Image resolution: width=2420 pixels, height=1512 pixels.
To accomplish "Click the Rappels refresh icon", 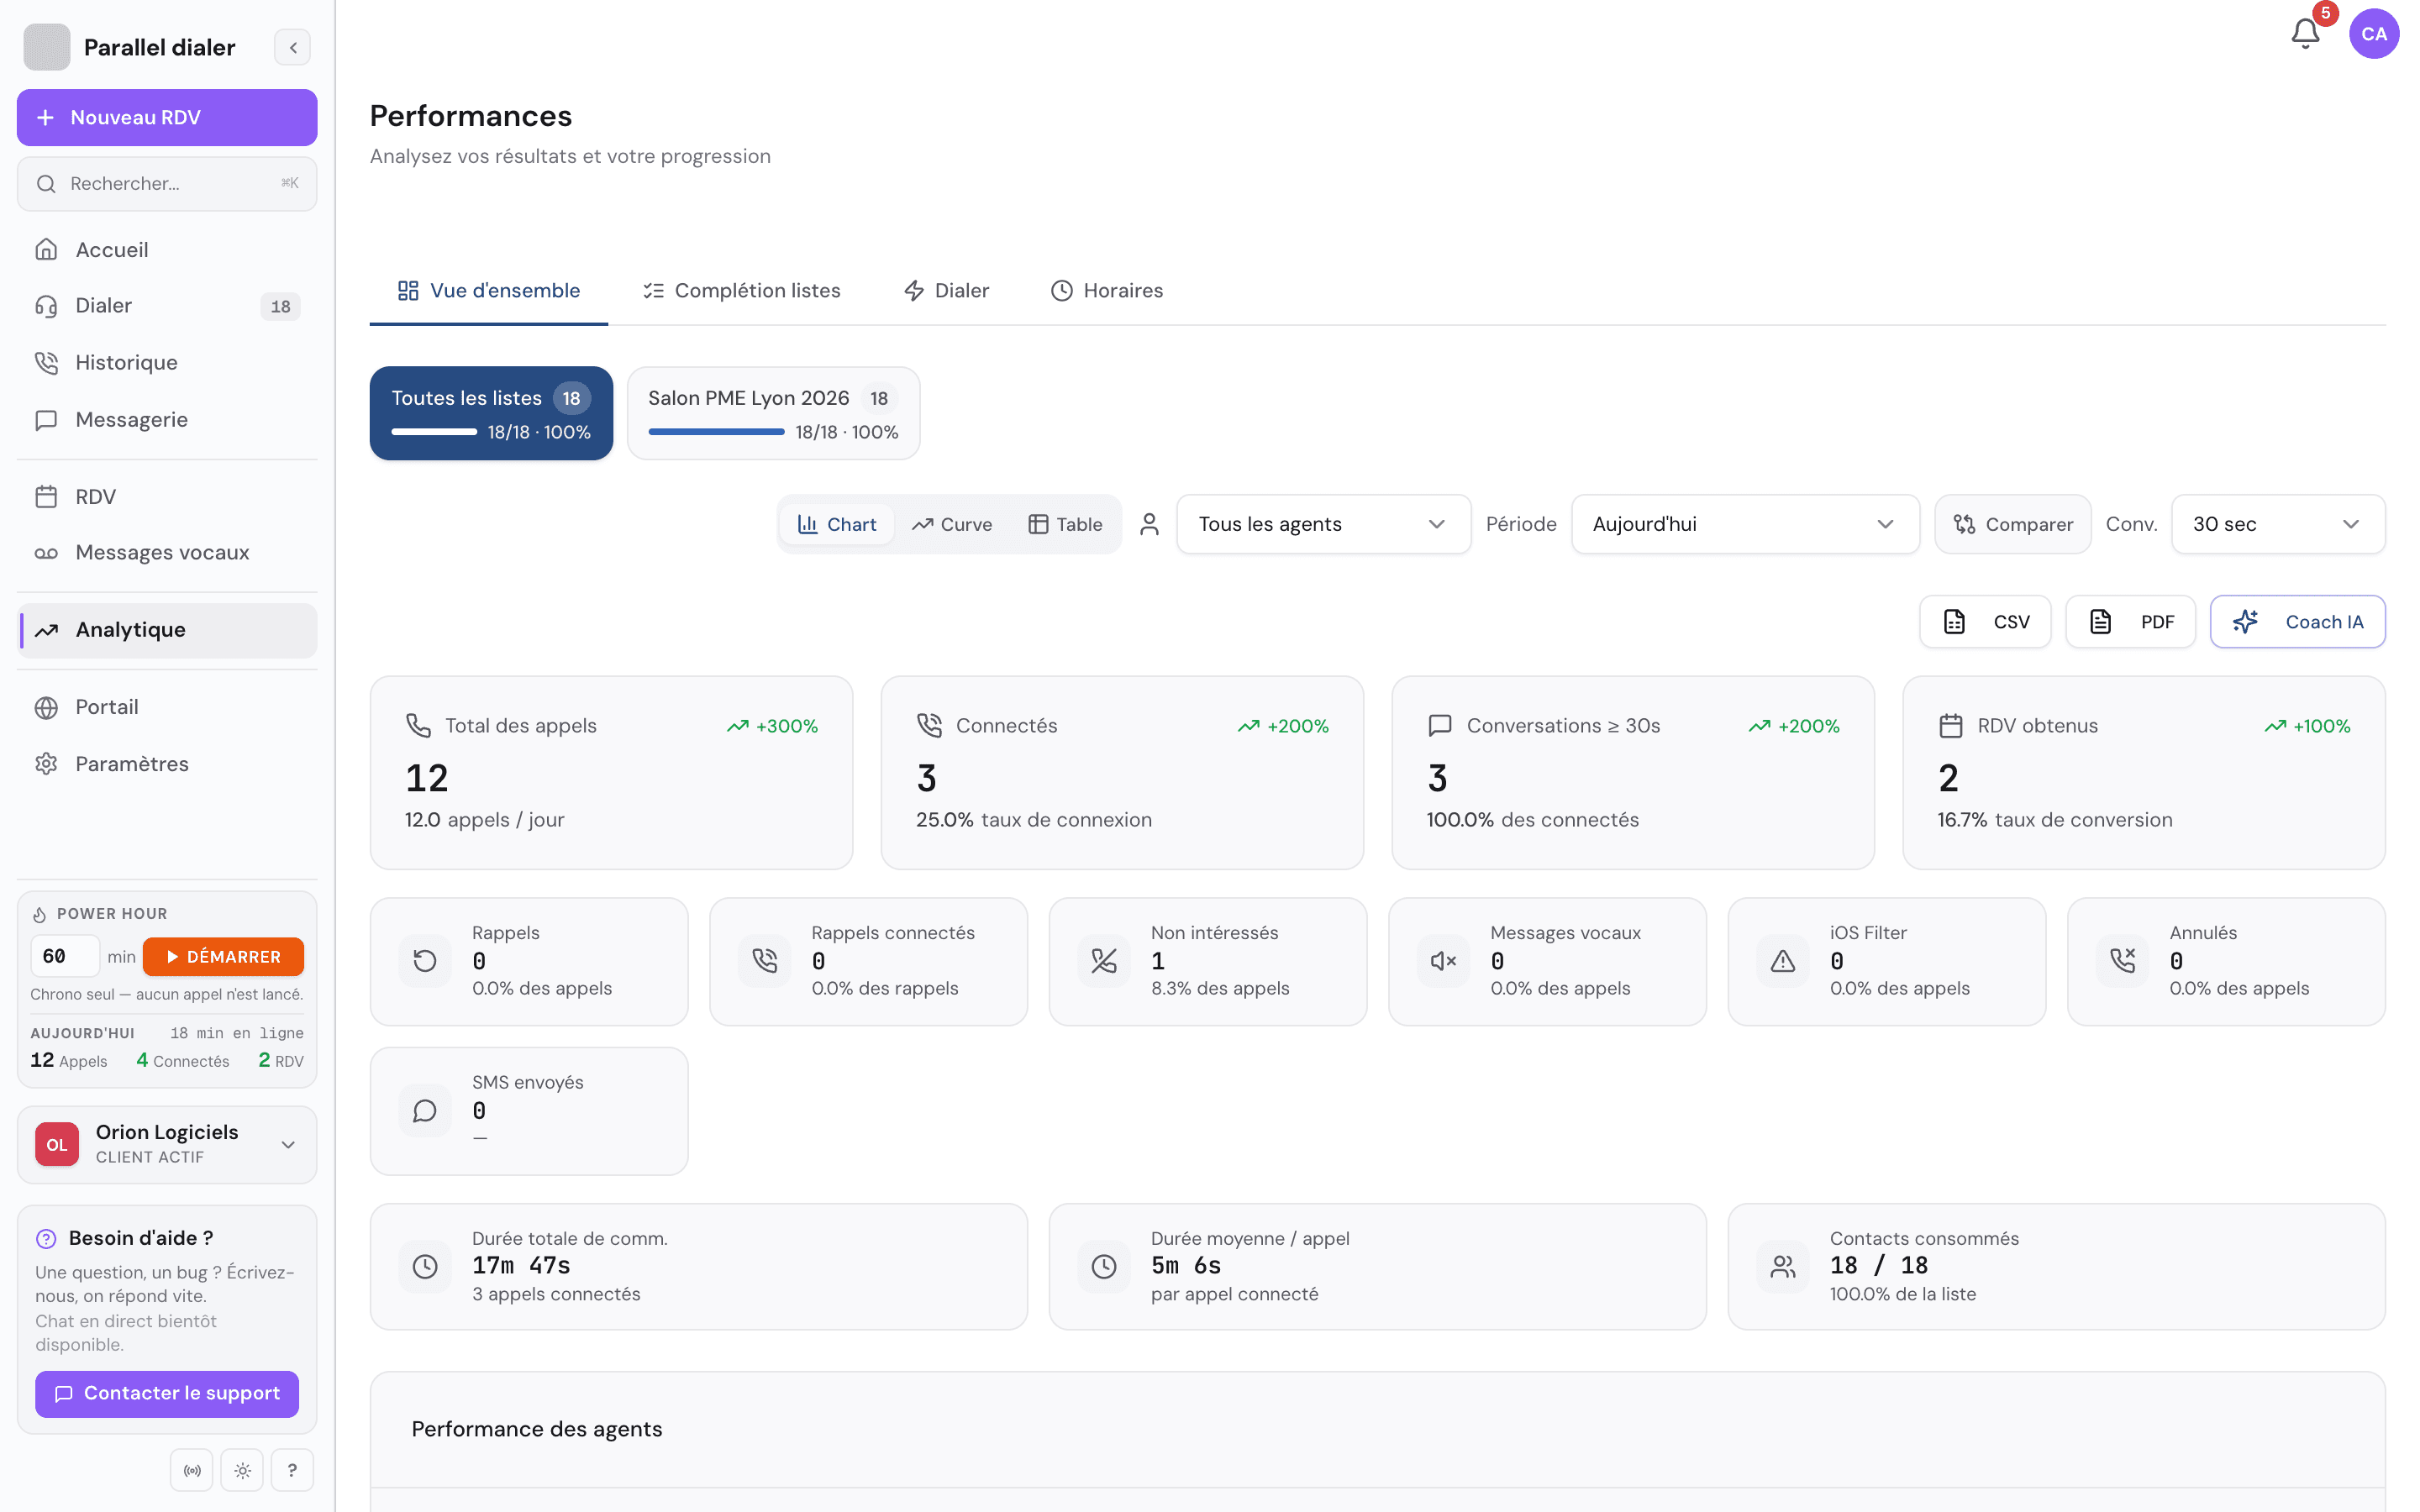I will click(425, 961).
